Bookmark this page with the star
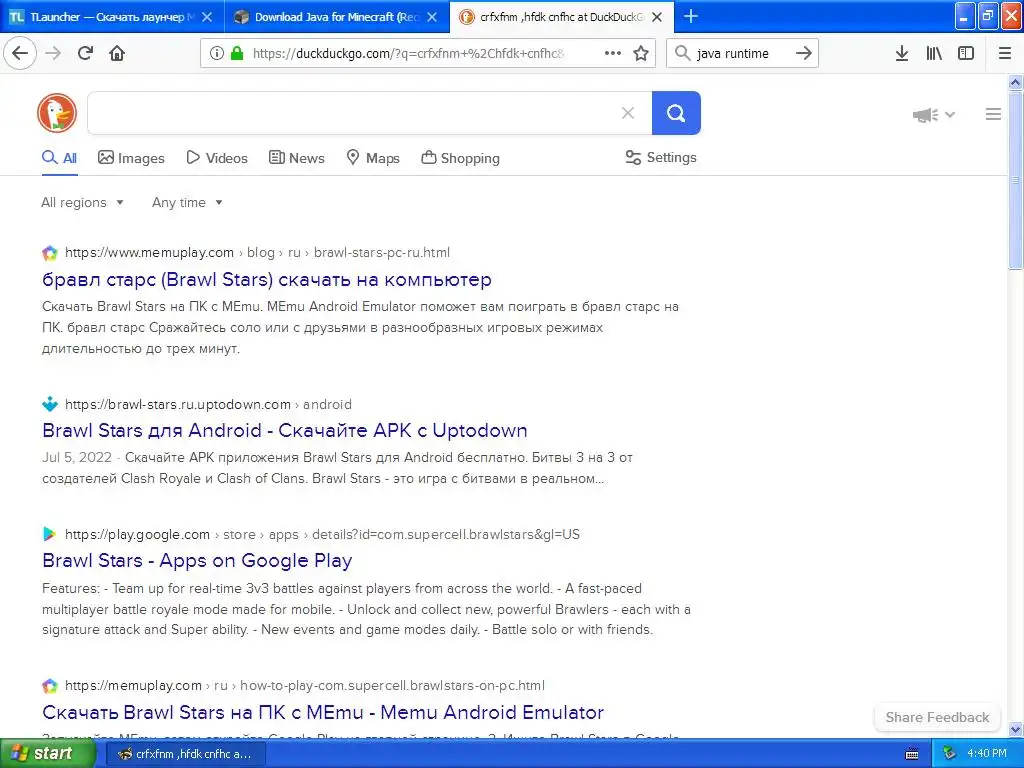Viewport: 1024px width, 768px height. point(641,53)
